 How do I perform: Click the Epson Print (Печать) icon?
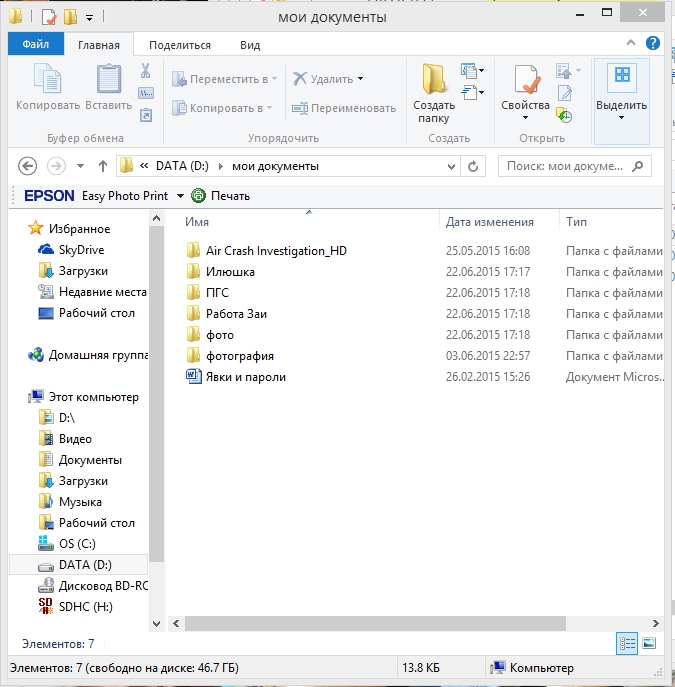[x=198, y=196]
